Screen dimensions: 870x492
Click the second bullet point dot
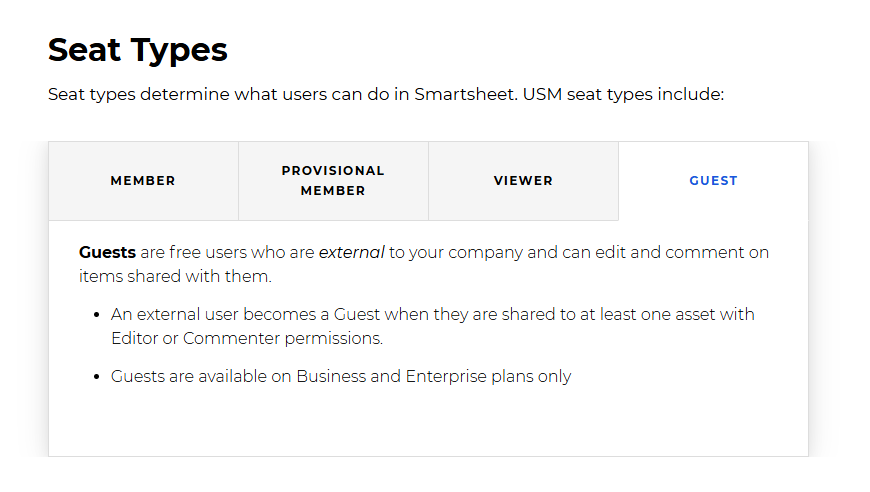coord(97,378)
